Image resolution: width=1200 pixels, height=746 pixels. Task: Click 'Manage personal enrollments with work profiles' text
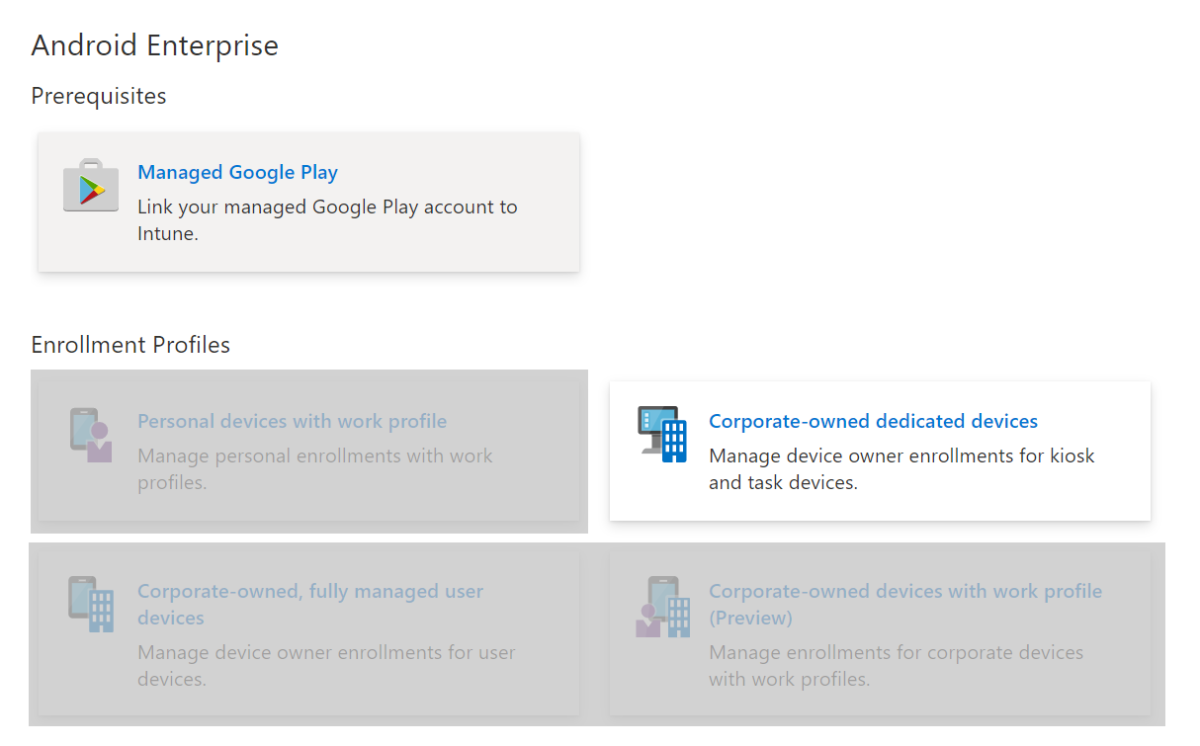(x=315, y=468)
